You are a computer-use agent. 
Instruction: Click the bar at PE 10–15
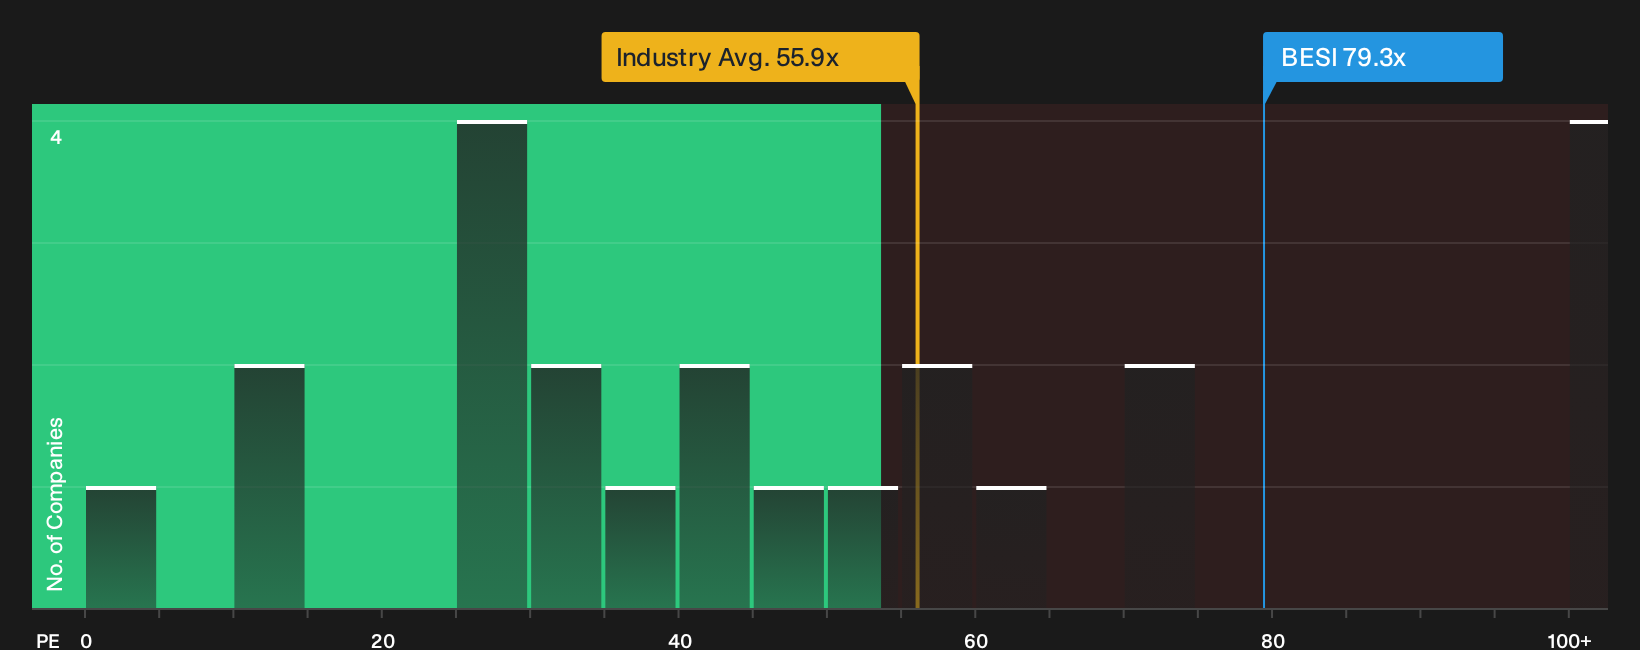[269, 486]
